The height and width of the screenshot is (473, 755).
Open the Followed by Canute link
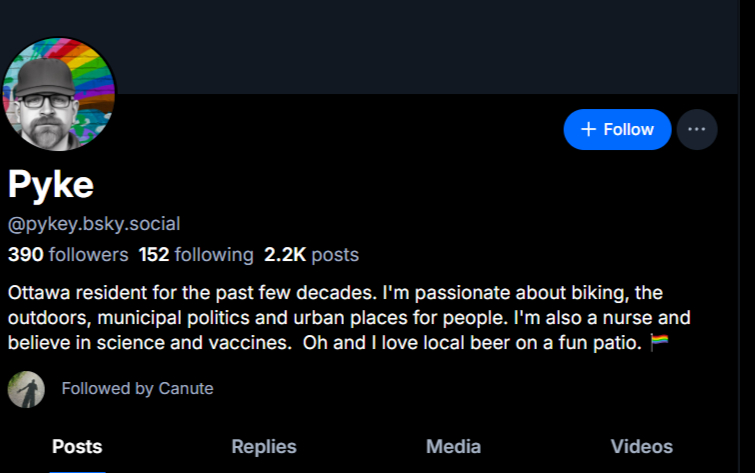click(x=137, y=388)
